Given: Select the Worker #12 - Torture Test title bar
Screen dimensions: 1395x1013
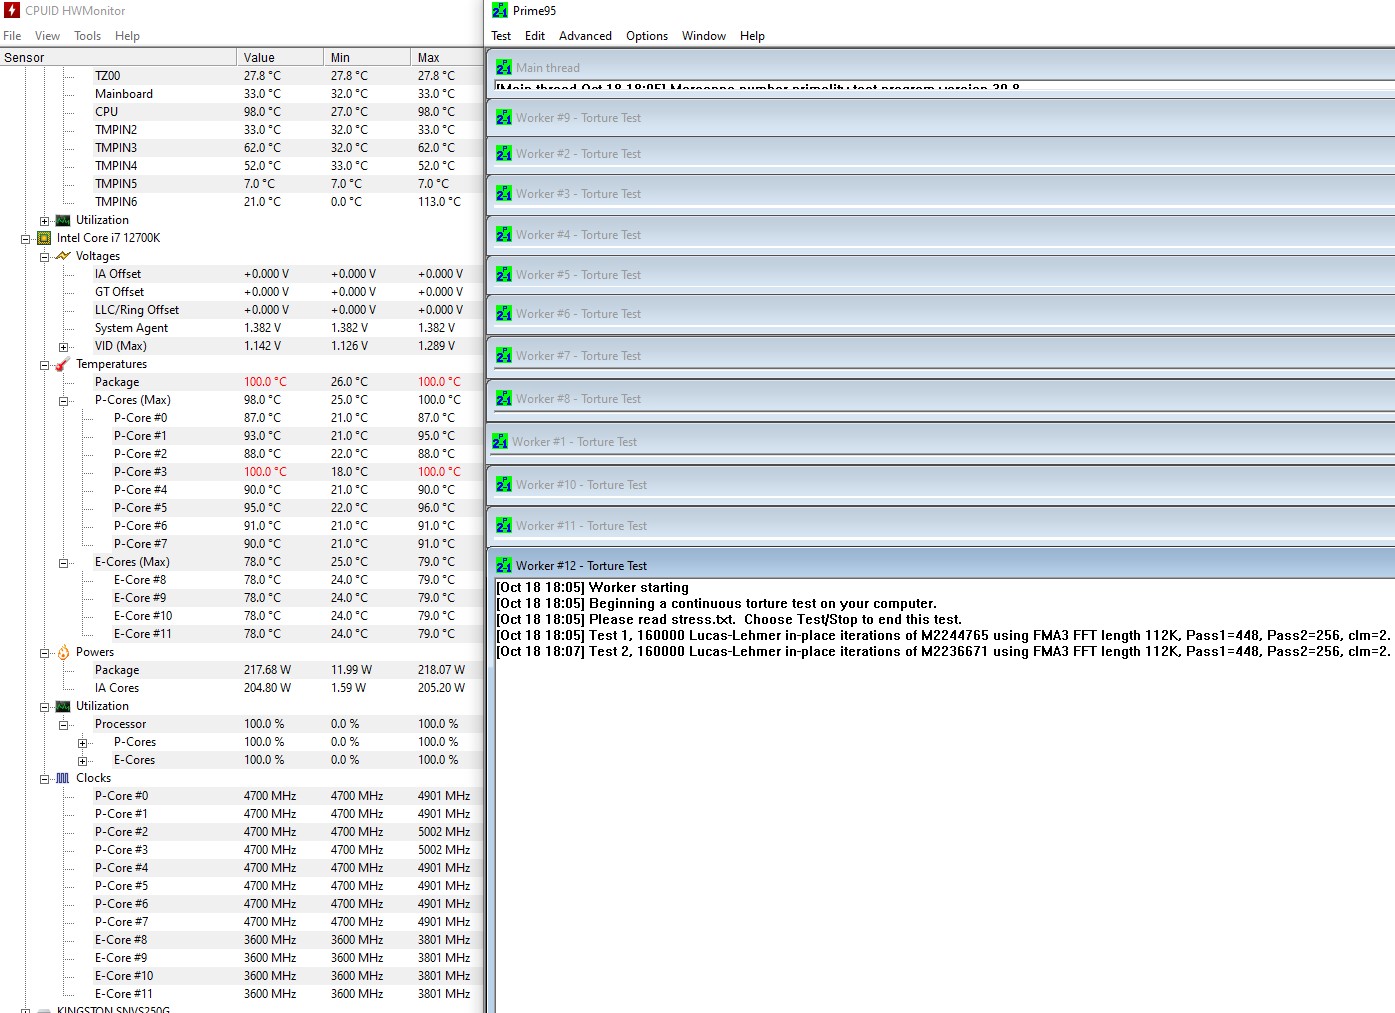Looking at the screenshot, I should click(941, 566).
